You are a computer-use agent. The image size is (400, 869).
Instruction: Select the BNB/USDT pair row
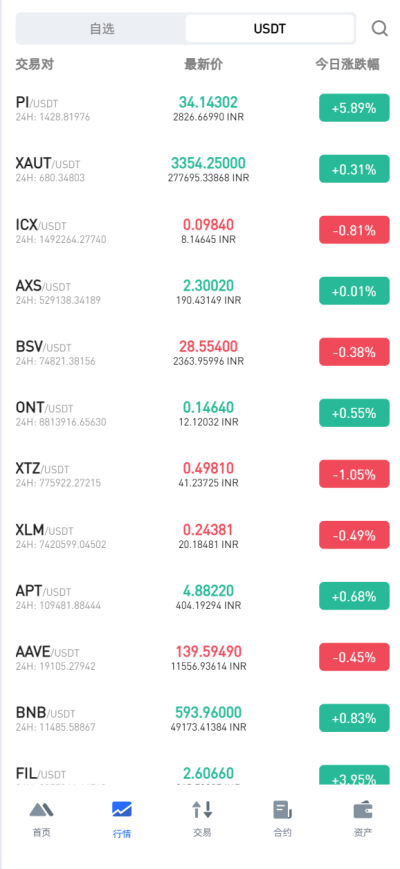pos(200,718)
